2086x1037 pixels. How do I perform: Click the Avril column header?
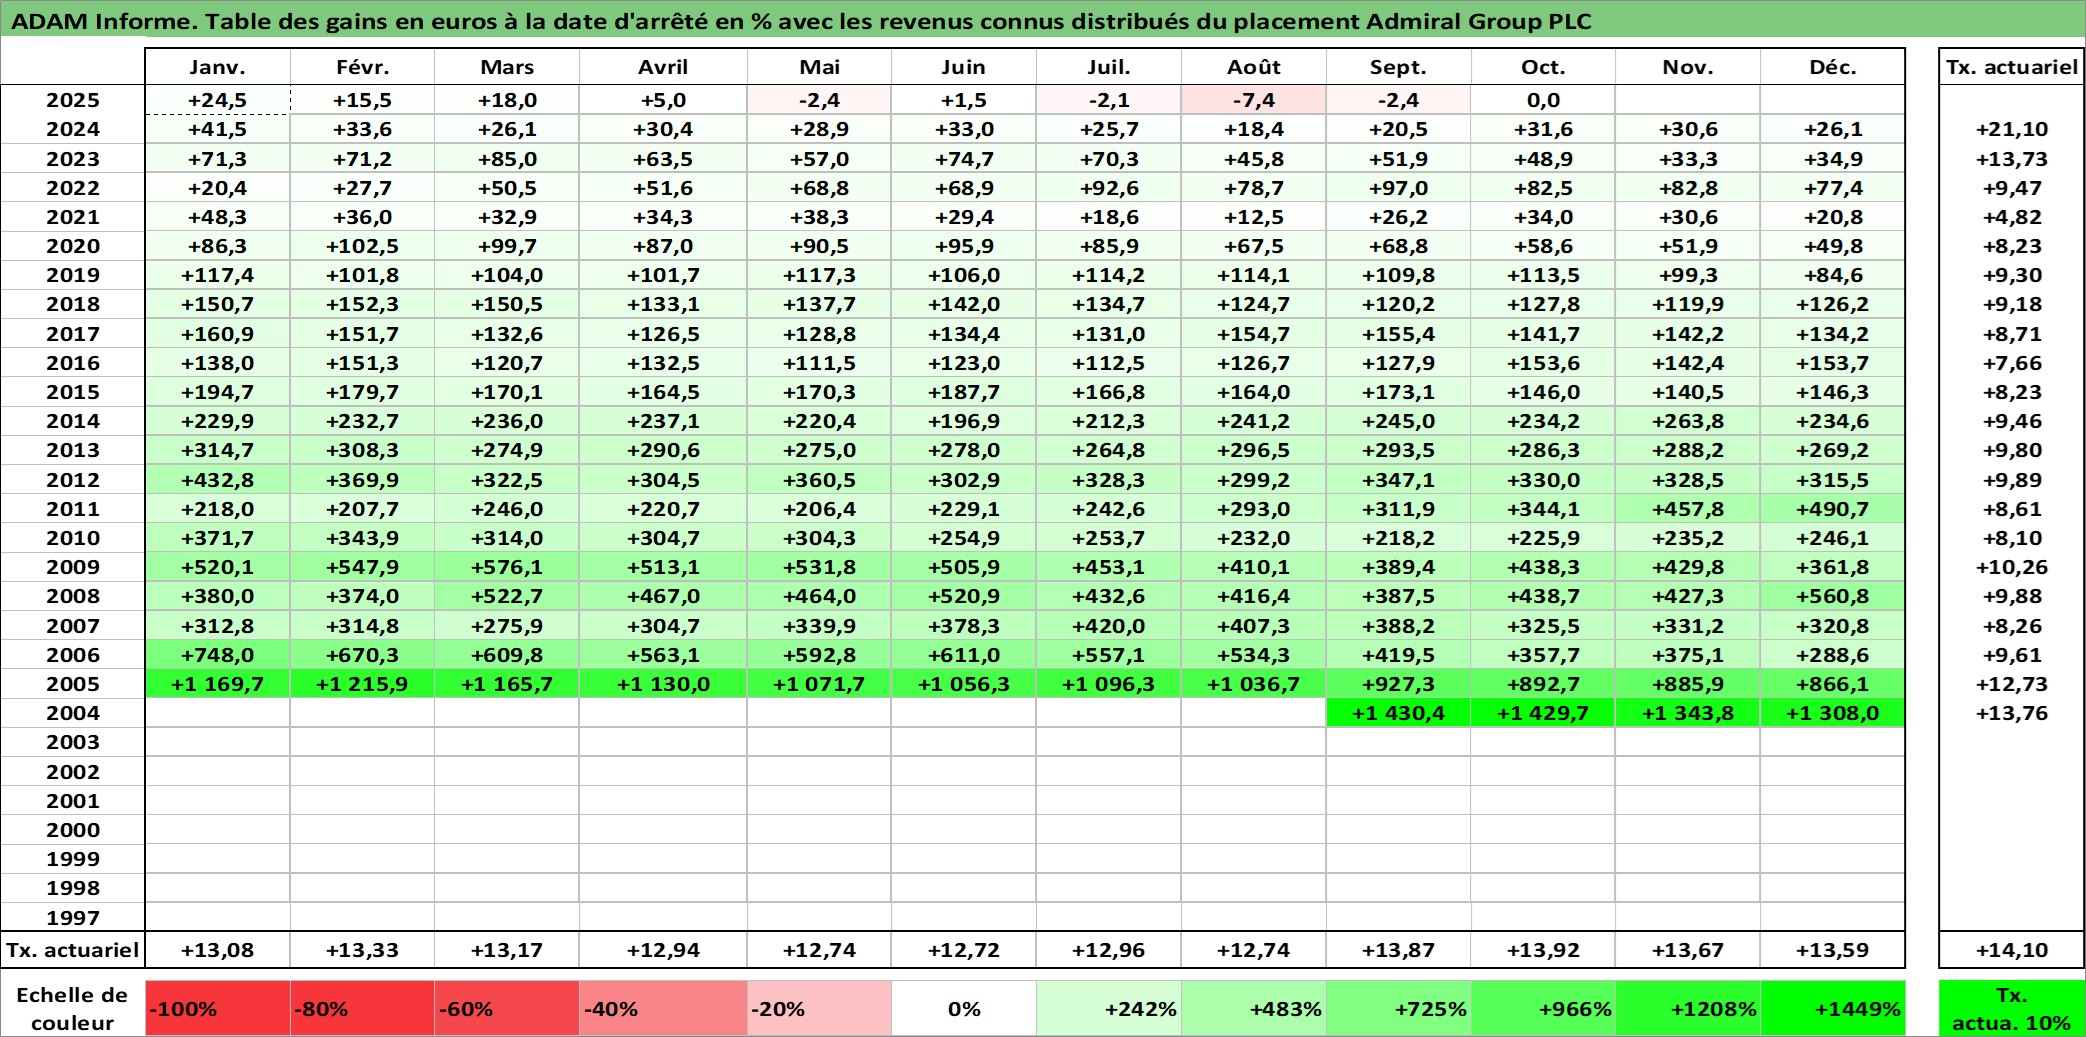[x=663, y=67]
